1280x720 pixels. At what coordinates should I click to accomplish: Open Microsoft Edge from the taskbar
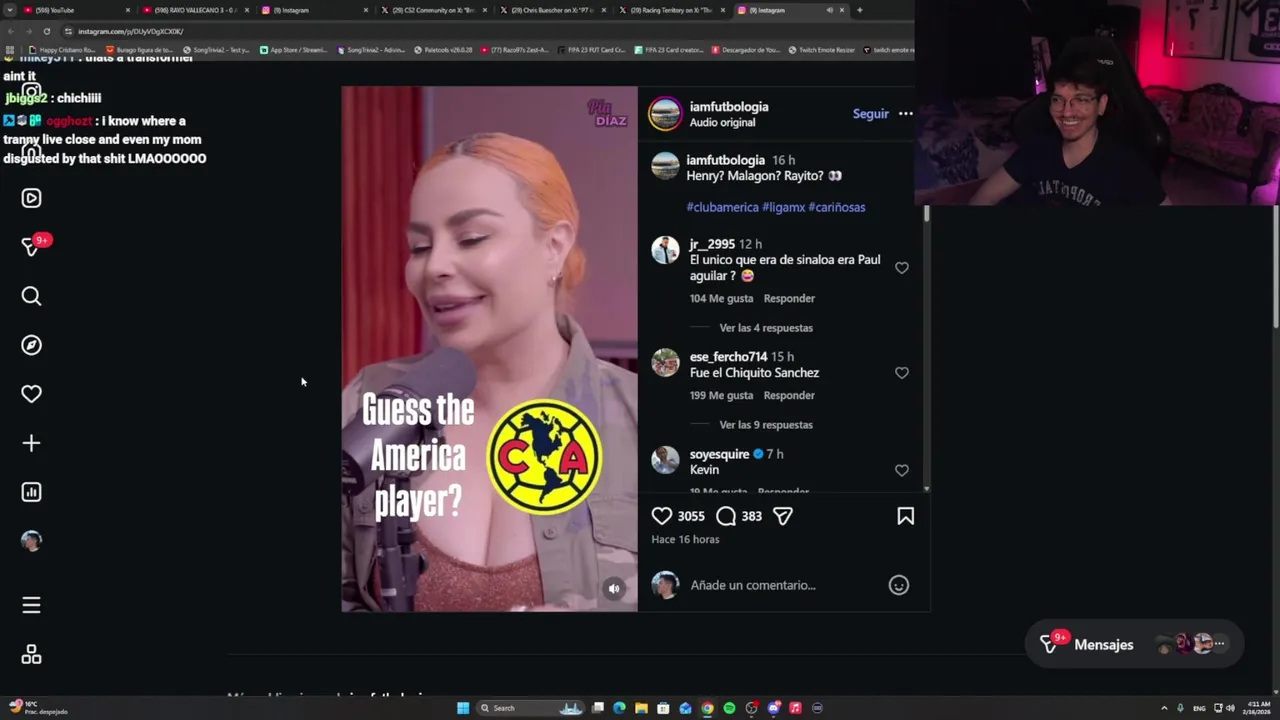coord(619,708)
